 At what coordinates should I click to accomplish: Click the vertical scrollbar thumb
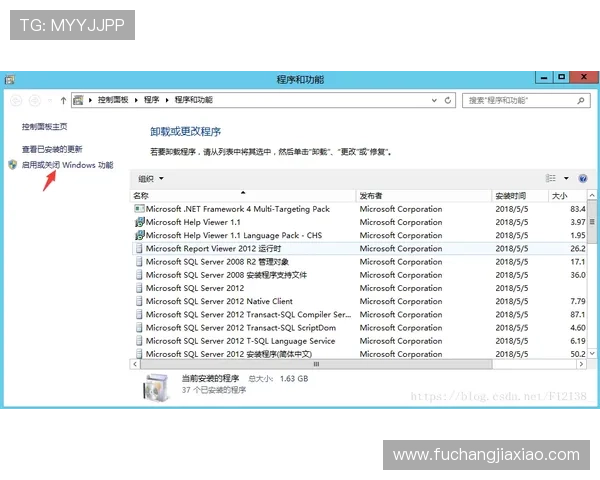click(592, 222)
